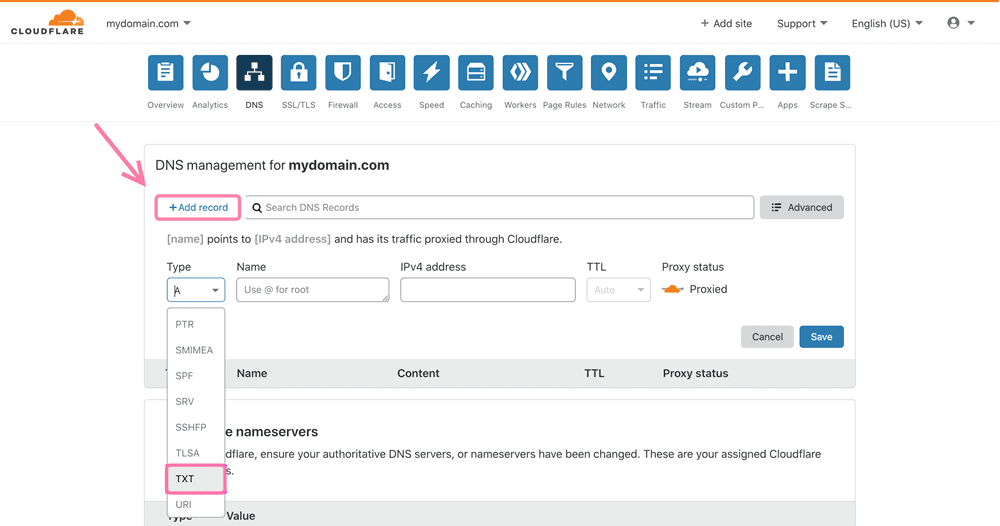
Task: Save the new DNS record
Action: (x=821, y=337)
